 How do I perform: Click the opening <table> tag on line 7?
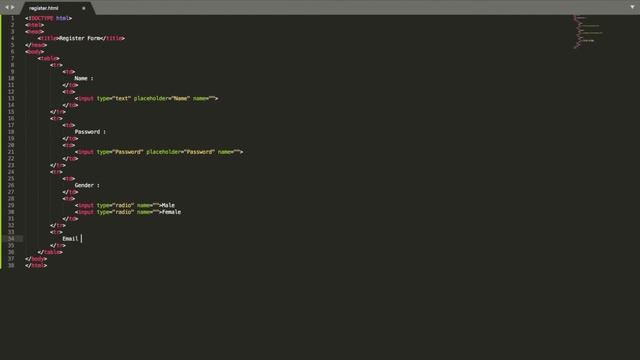pyautogui.click(x=49, y=58)
